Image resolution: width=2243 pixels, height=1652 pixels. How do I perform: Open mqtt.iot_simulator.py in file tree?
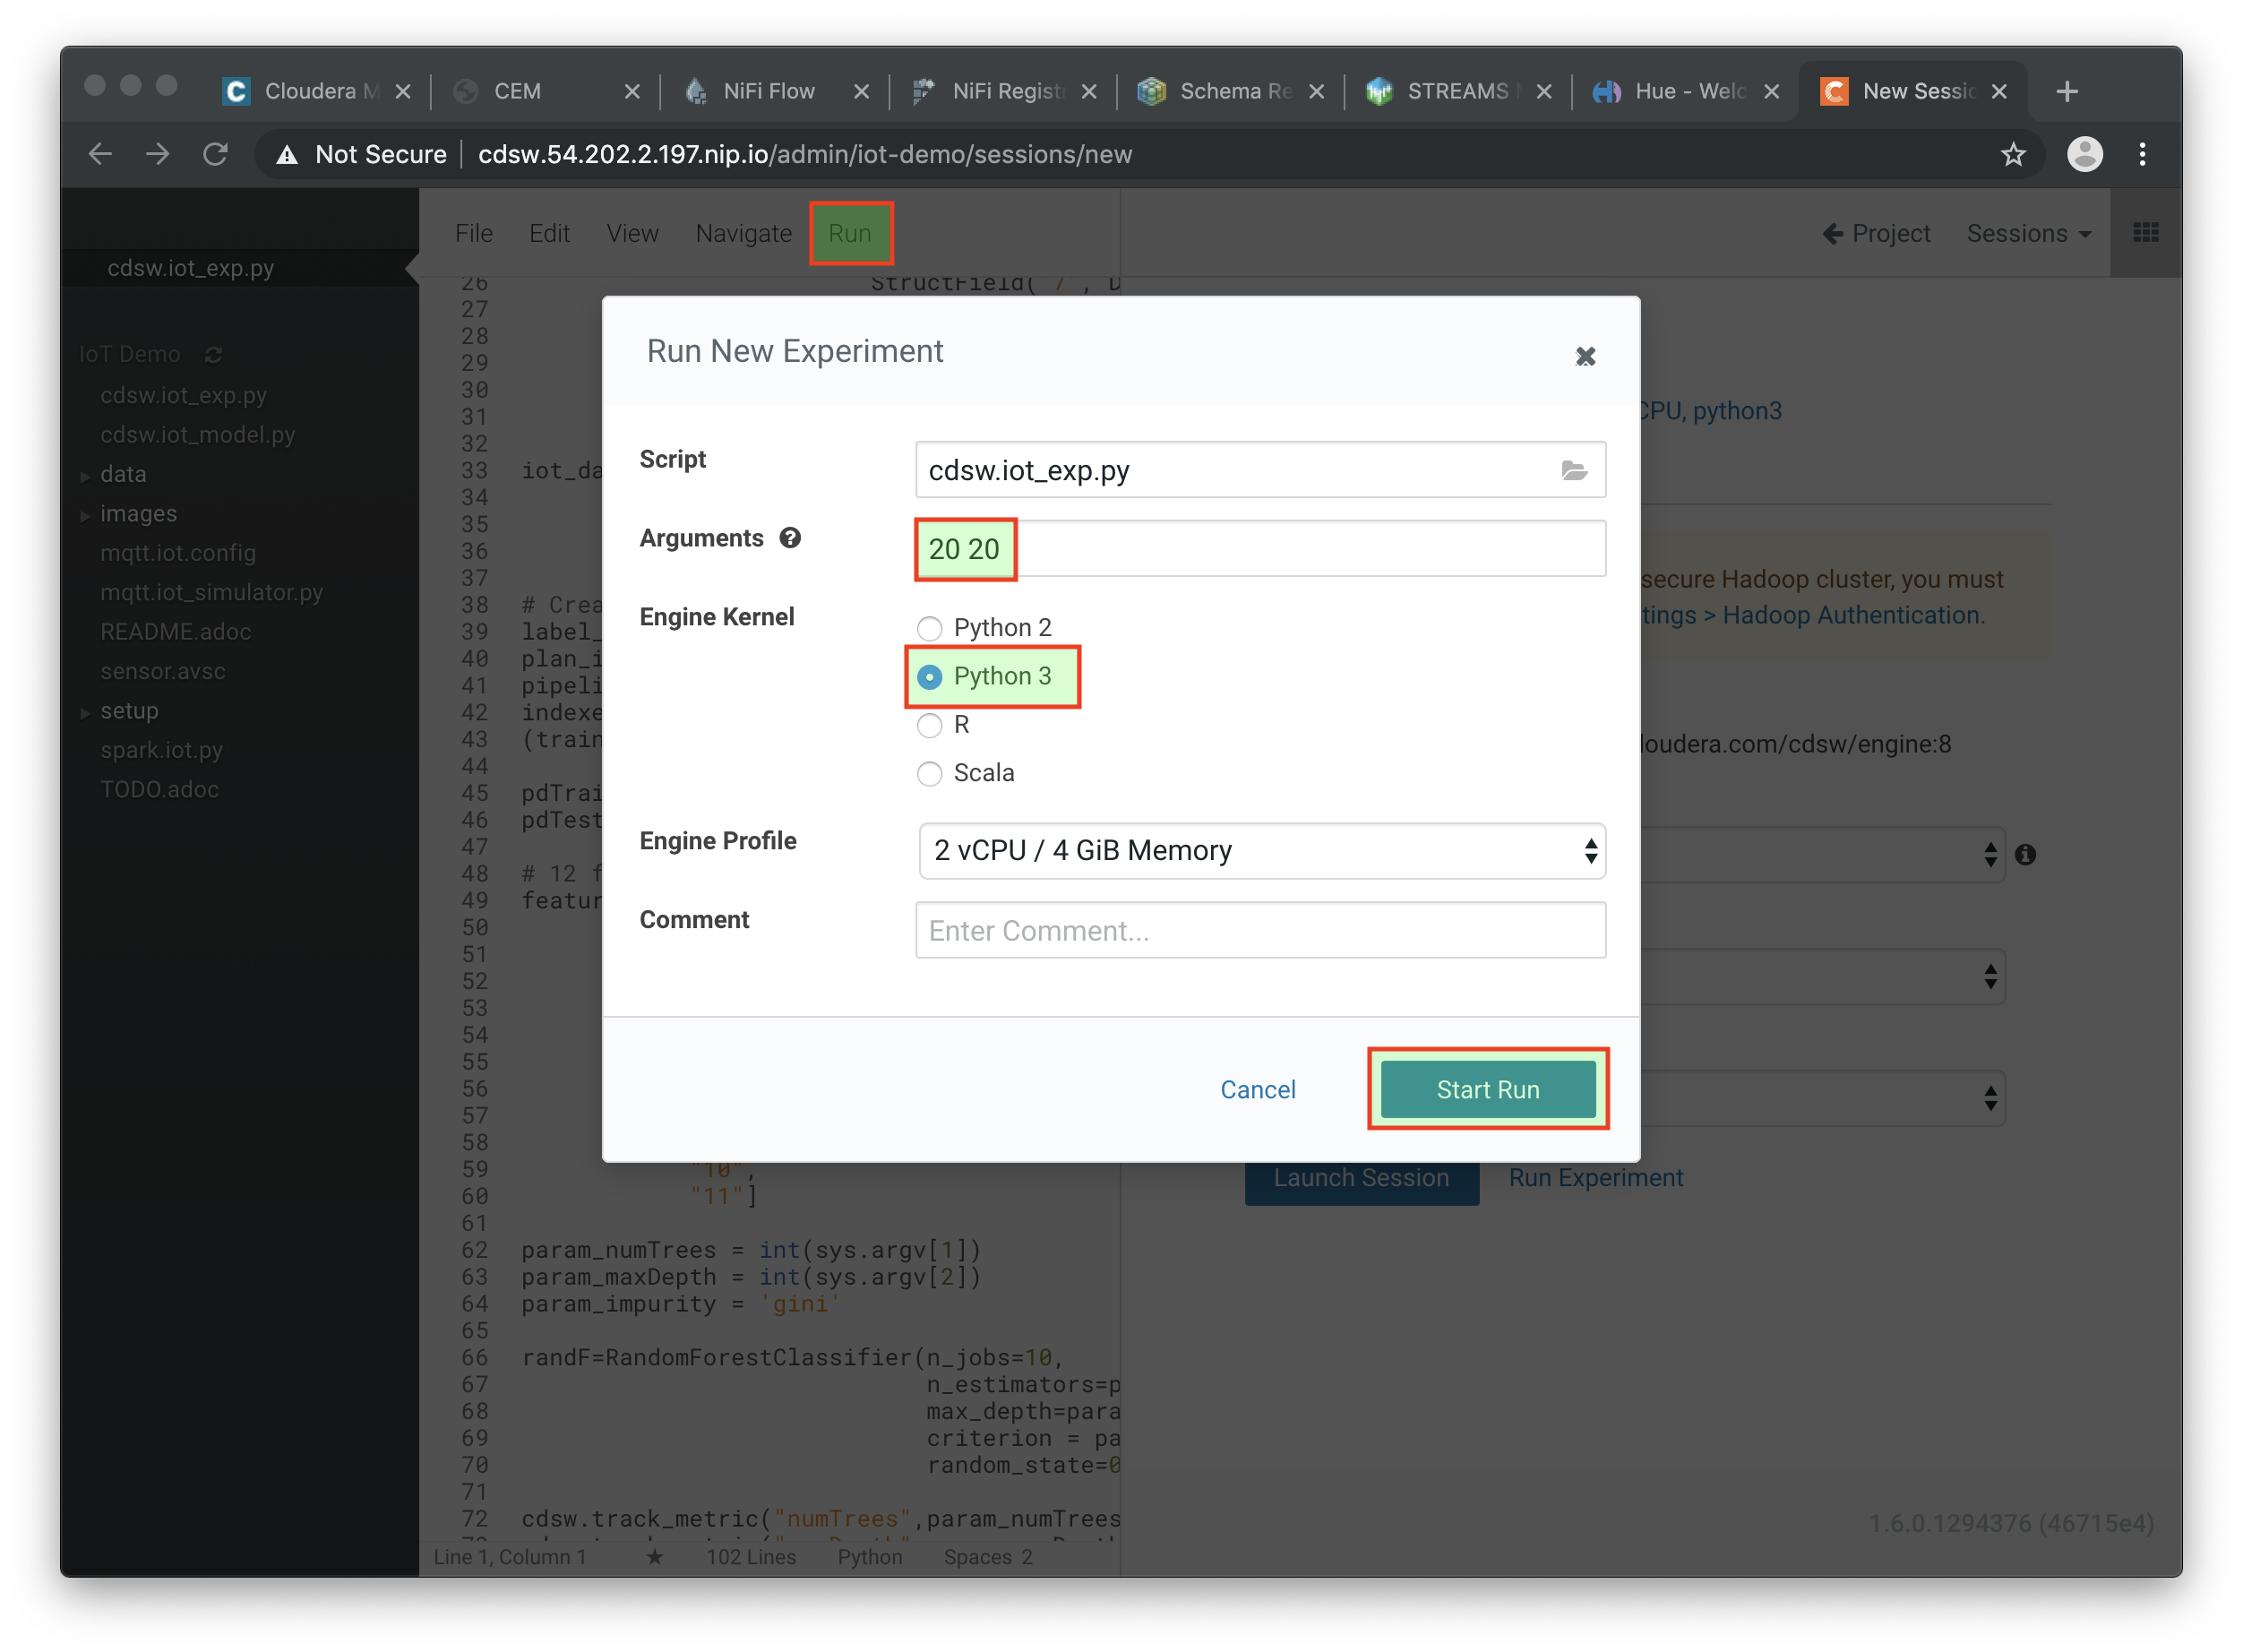tap(211, 592)
